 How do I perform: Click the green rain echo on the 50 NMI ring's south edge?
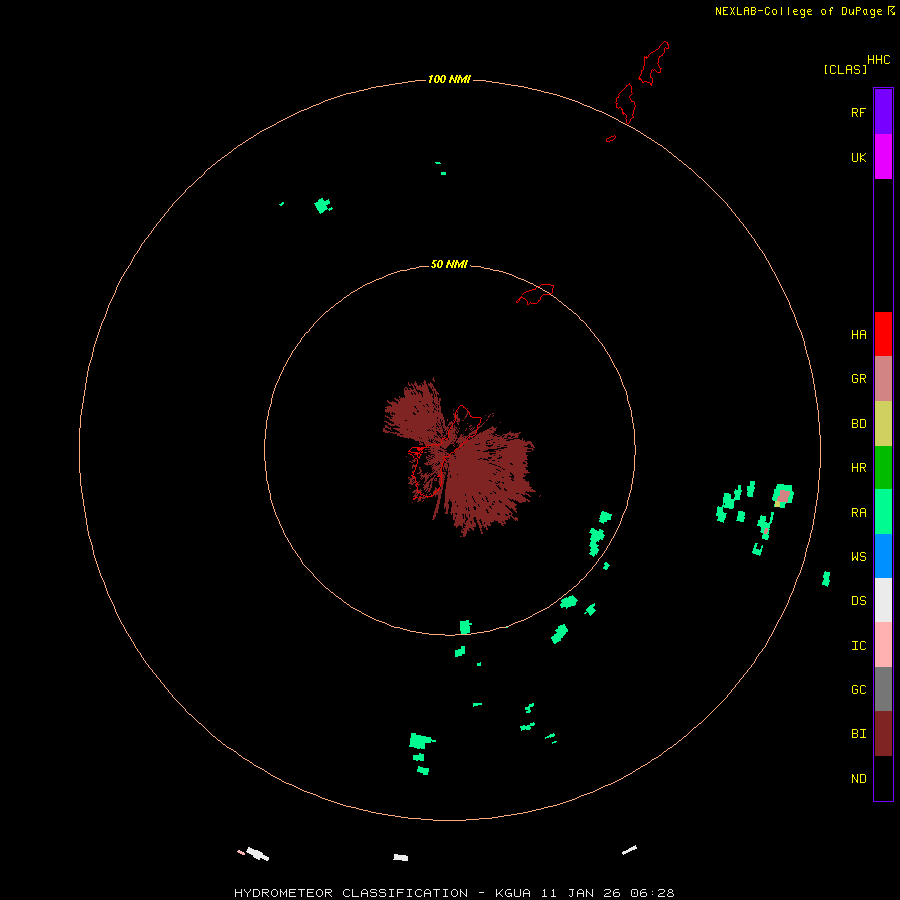(465, 627)
